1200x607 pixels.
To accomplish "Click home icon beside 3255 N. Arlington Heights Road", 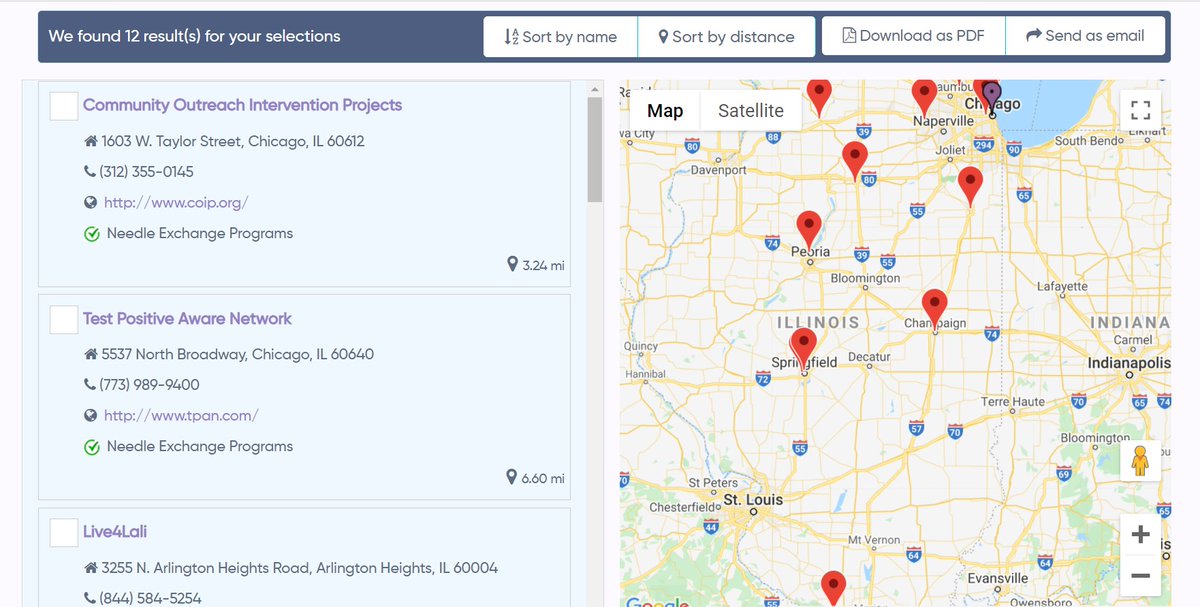I will 91,568.
